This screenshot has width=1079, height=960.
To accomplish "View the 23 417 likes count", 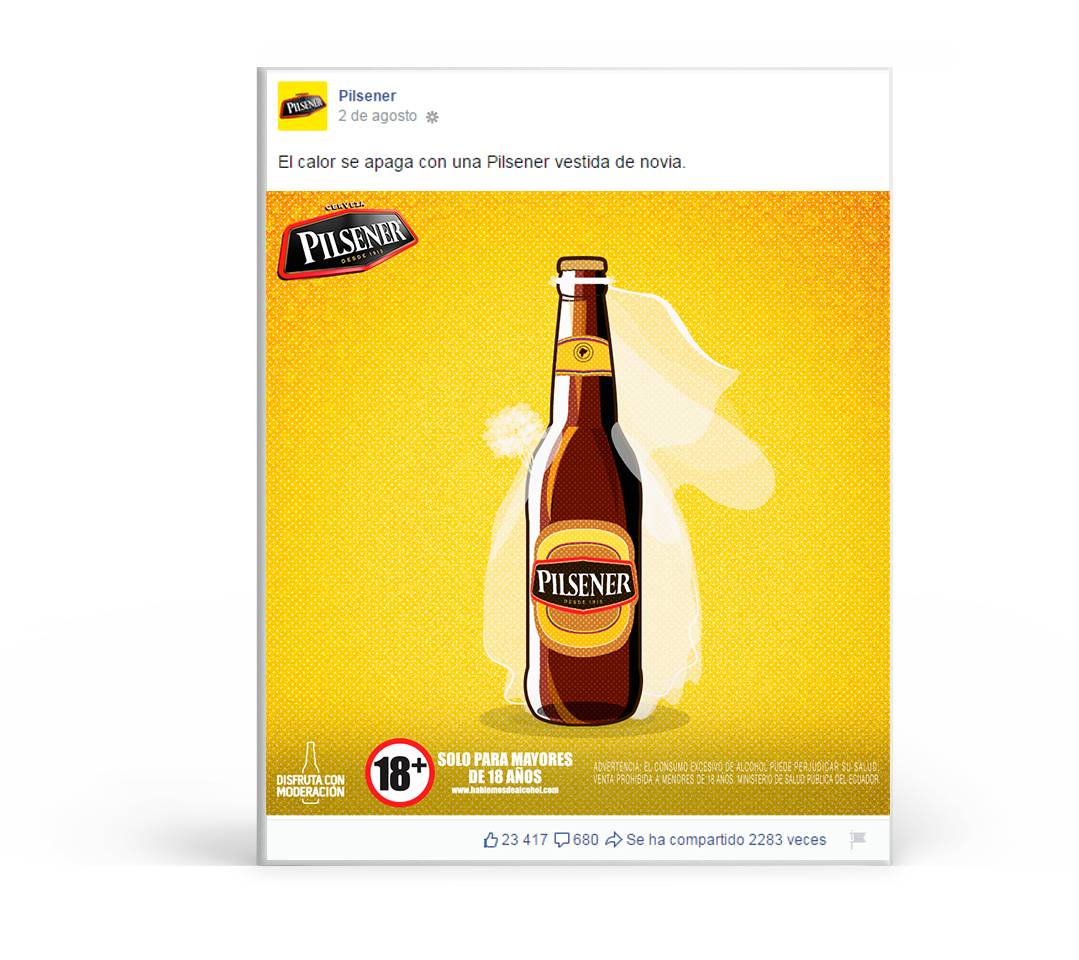I will coord(524,840).
